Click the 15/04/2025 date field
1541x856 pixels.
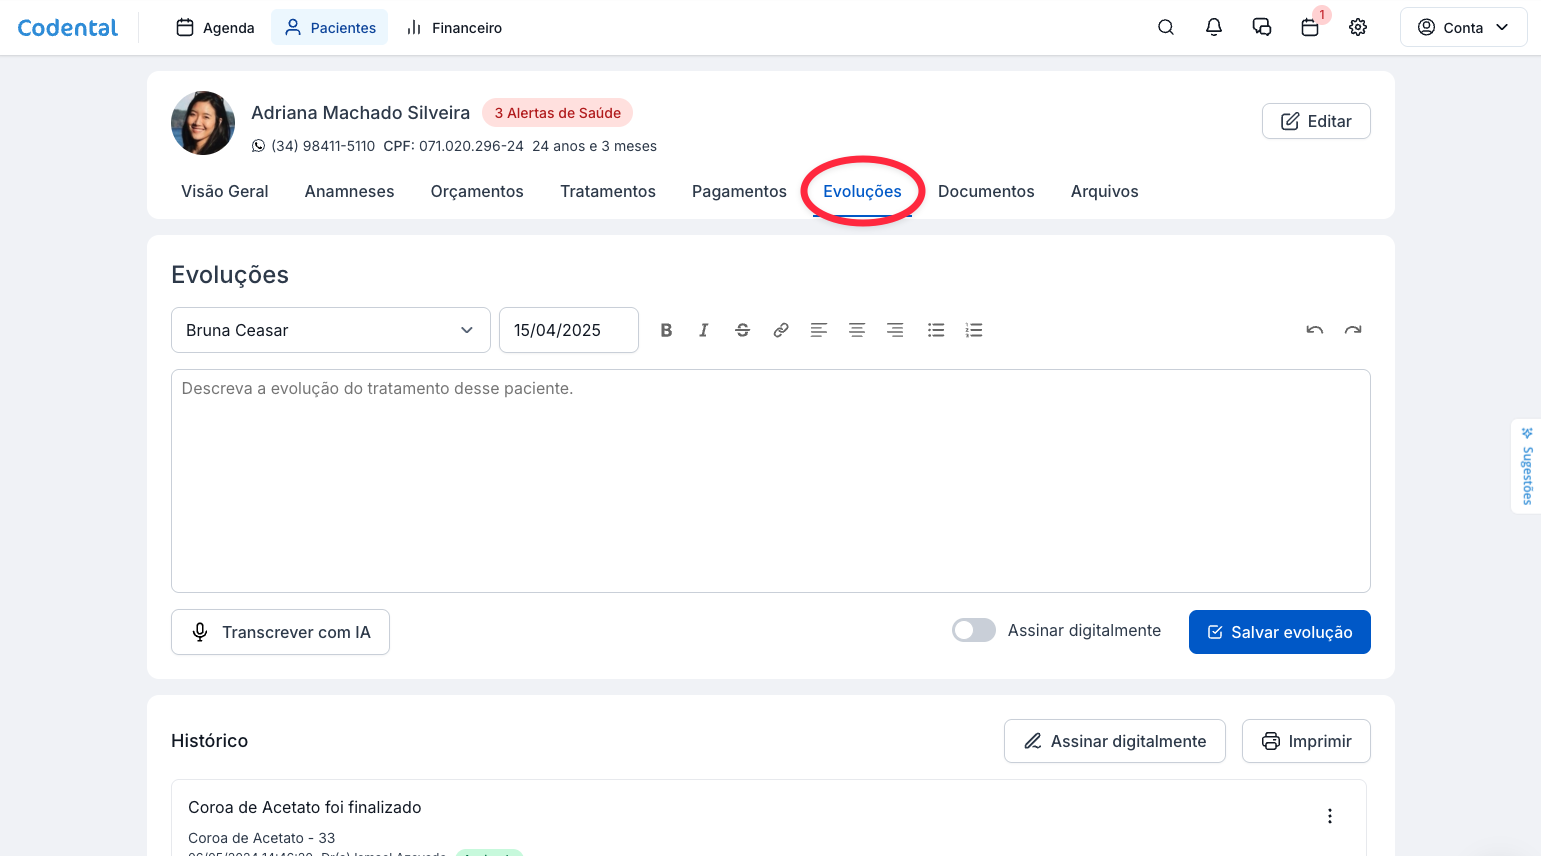(568, 330)
